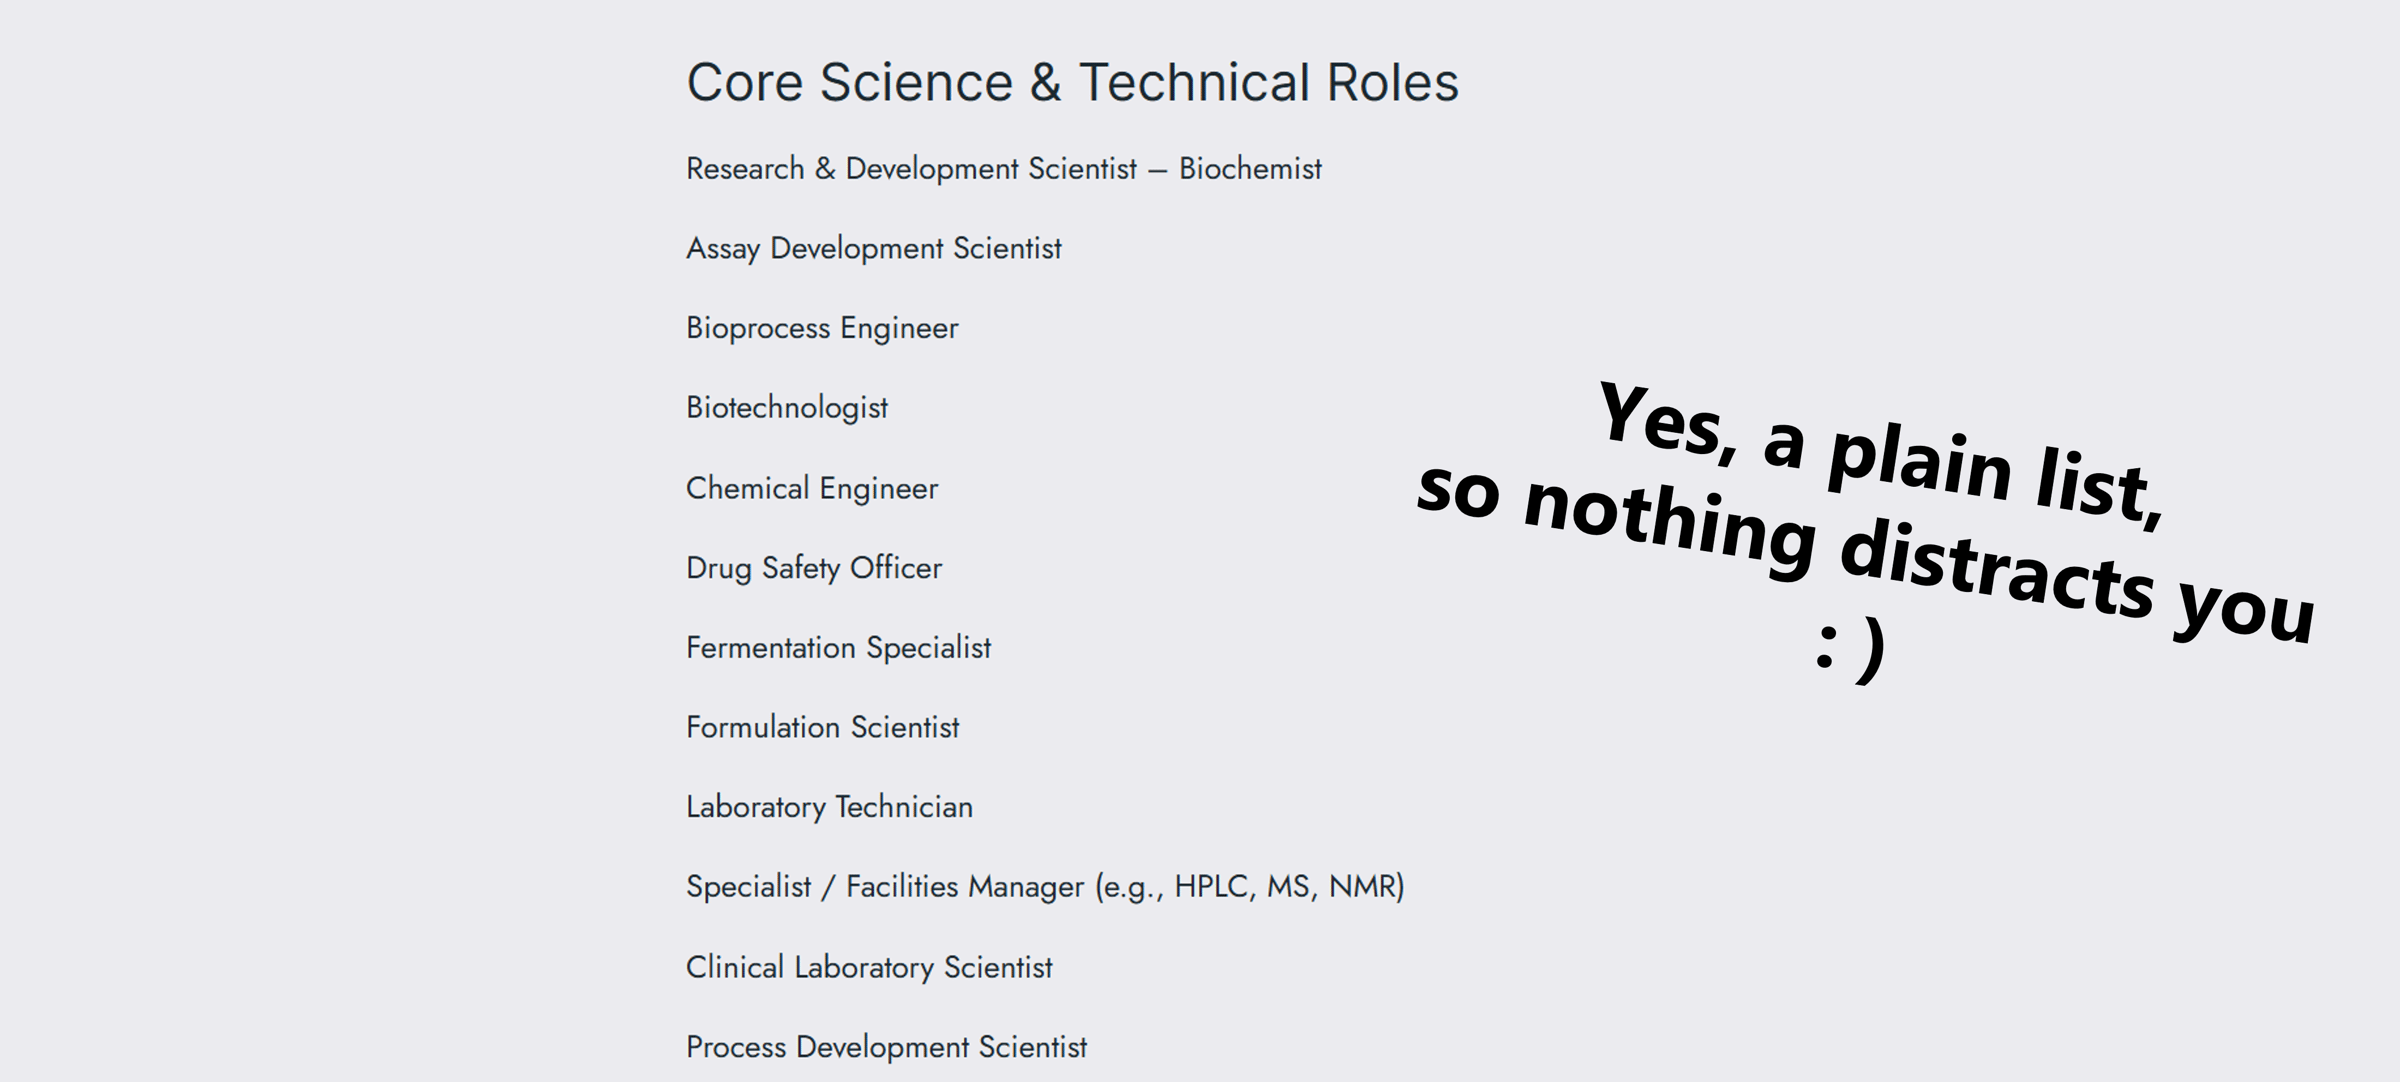
Task: Open the Laboratory Technician entry
Action: click(x=829, y=807)
